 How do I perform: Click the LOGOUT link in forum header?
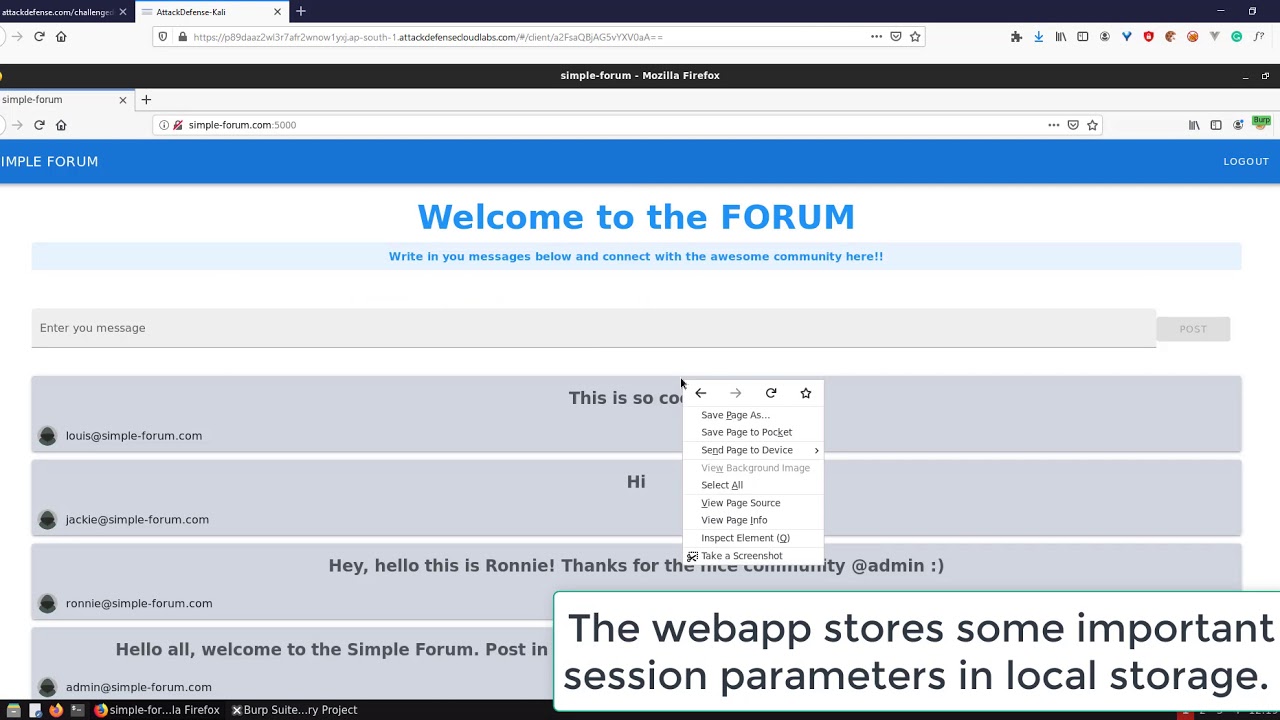pyautogui.click(x=1245, y=161)
